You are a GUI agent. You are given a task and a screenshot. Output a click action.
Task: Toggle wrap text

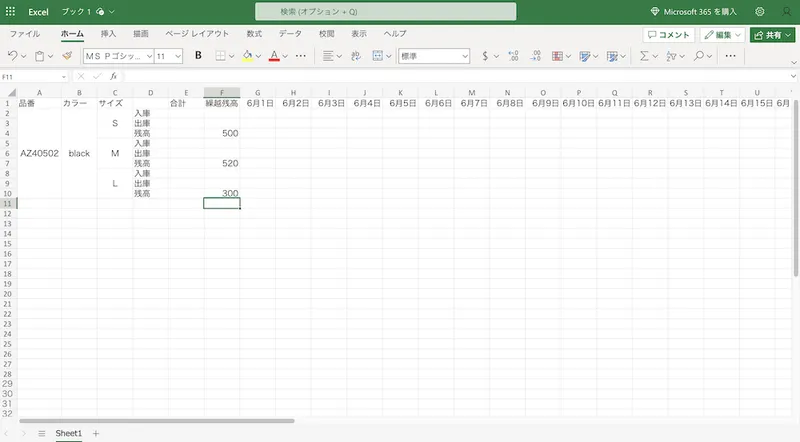coord(356,56)
